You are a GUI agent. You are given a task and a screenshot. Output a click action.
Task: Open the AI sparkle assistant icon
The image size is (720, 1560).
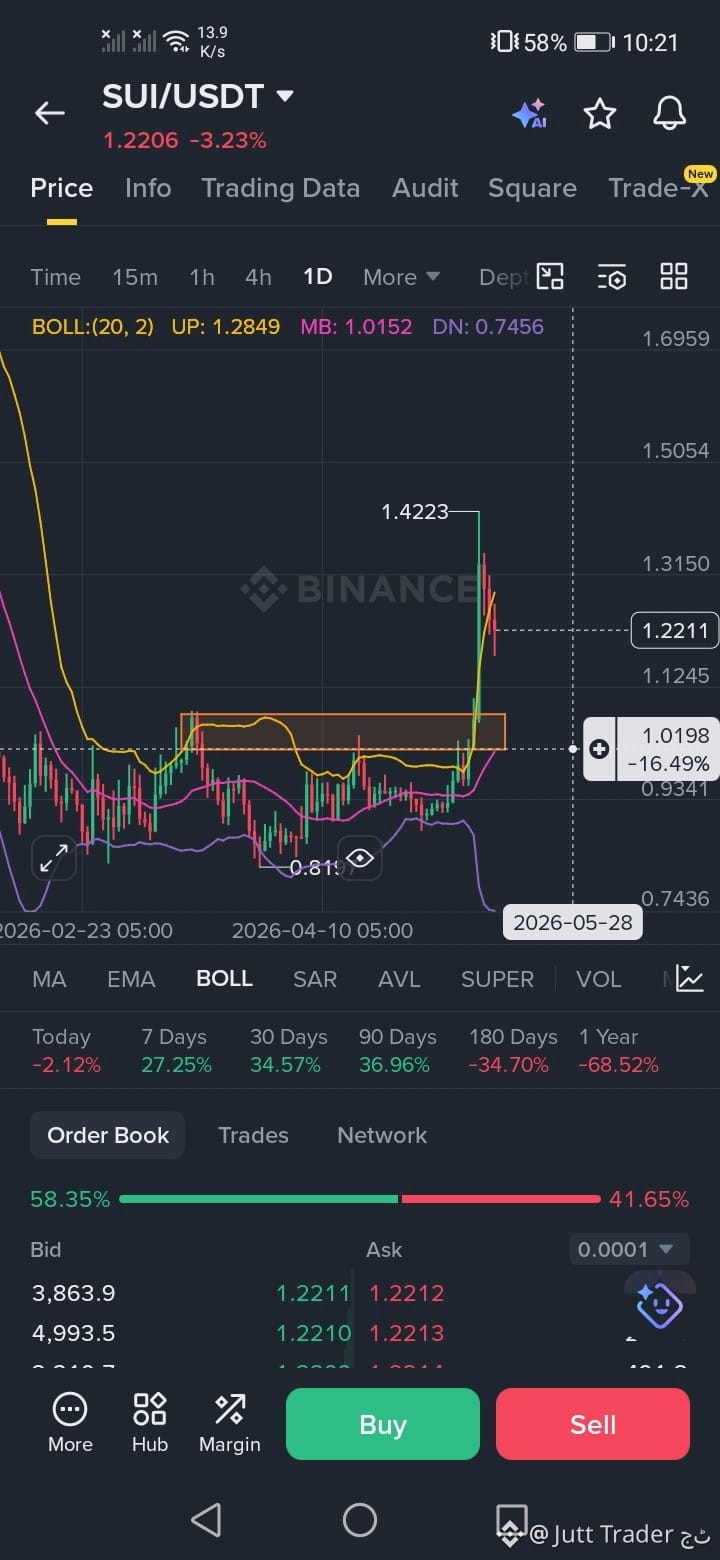coord(529,114)
